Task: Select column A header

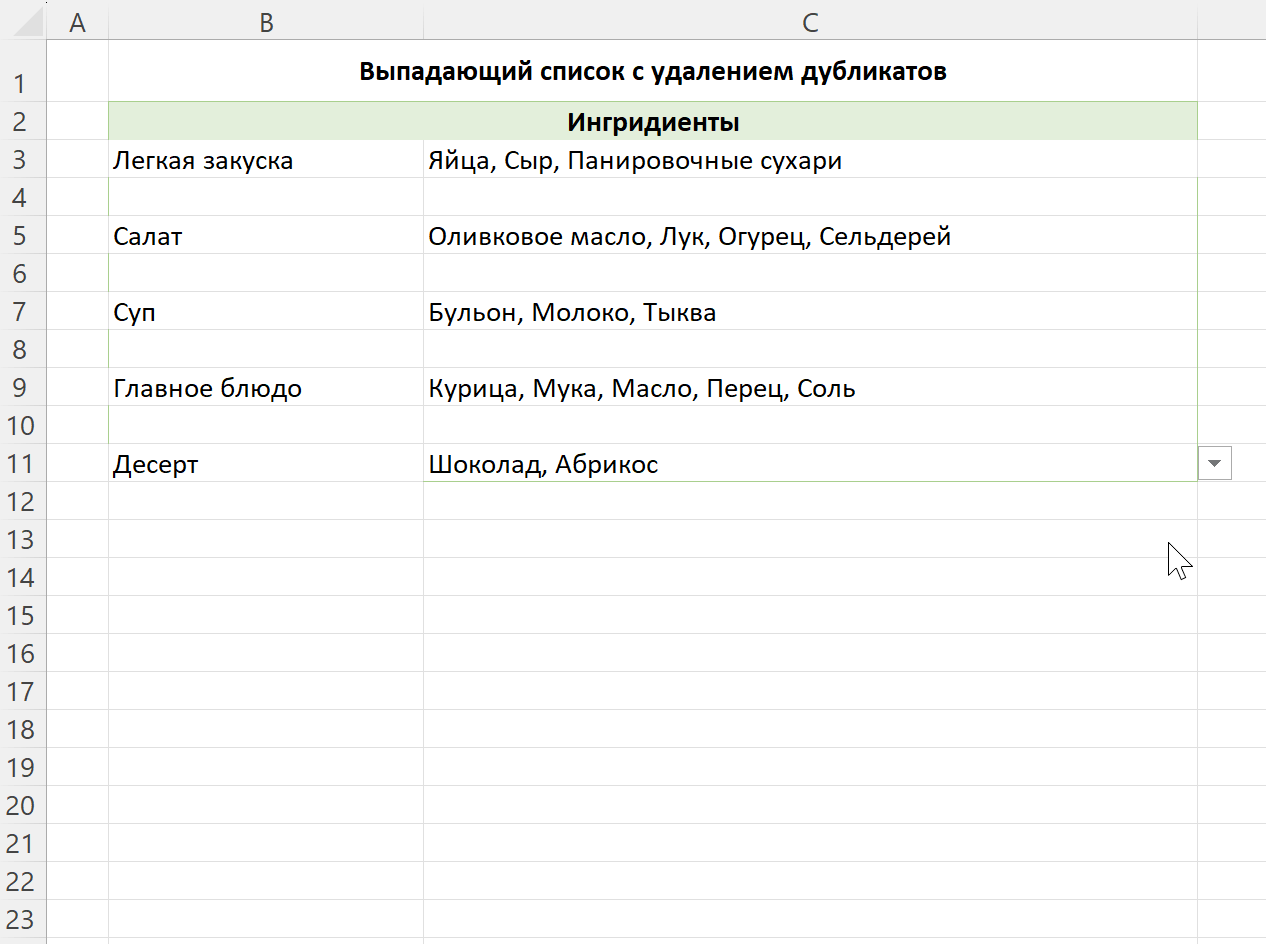Action: (77, 22)
